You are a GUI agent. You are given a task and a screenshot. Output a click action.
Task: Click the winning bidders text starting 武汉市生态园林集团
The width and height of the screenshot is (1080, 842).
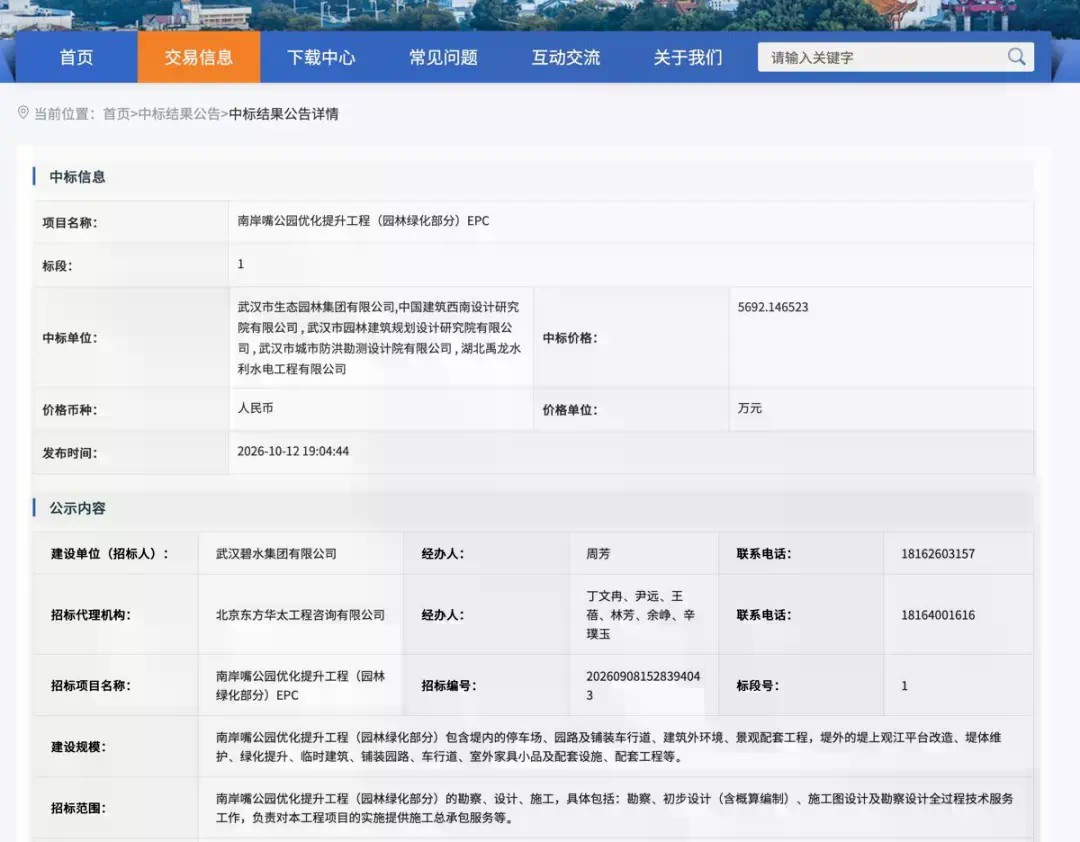(379, 338)
